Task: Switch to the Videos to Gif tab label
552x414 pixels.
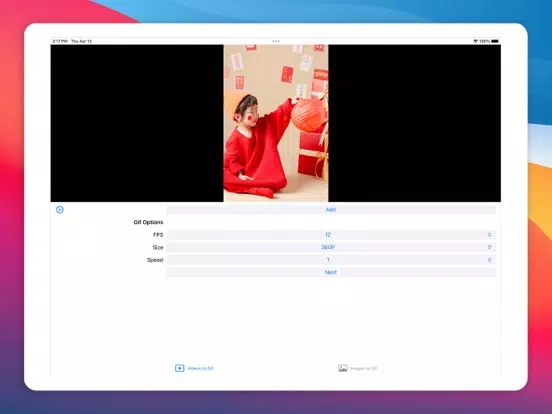Action: (x=200, y=368)
